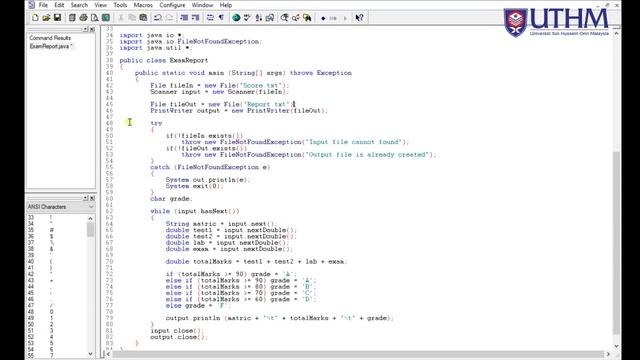640x360 pixels.
Task: Close the ANSI Characters clip library pane
Action: click(92, 198)
